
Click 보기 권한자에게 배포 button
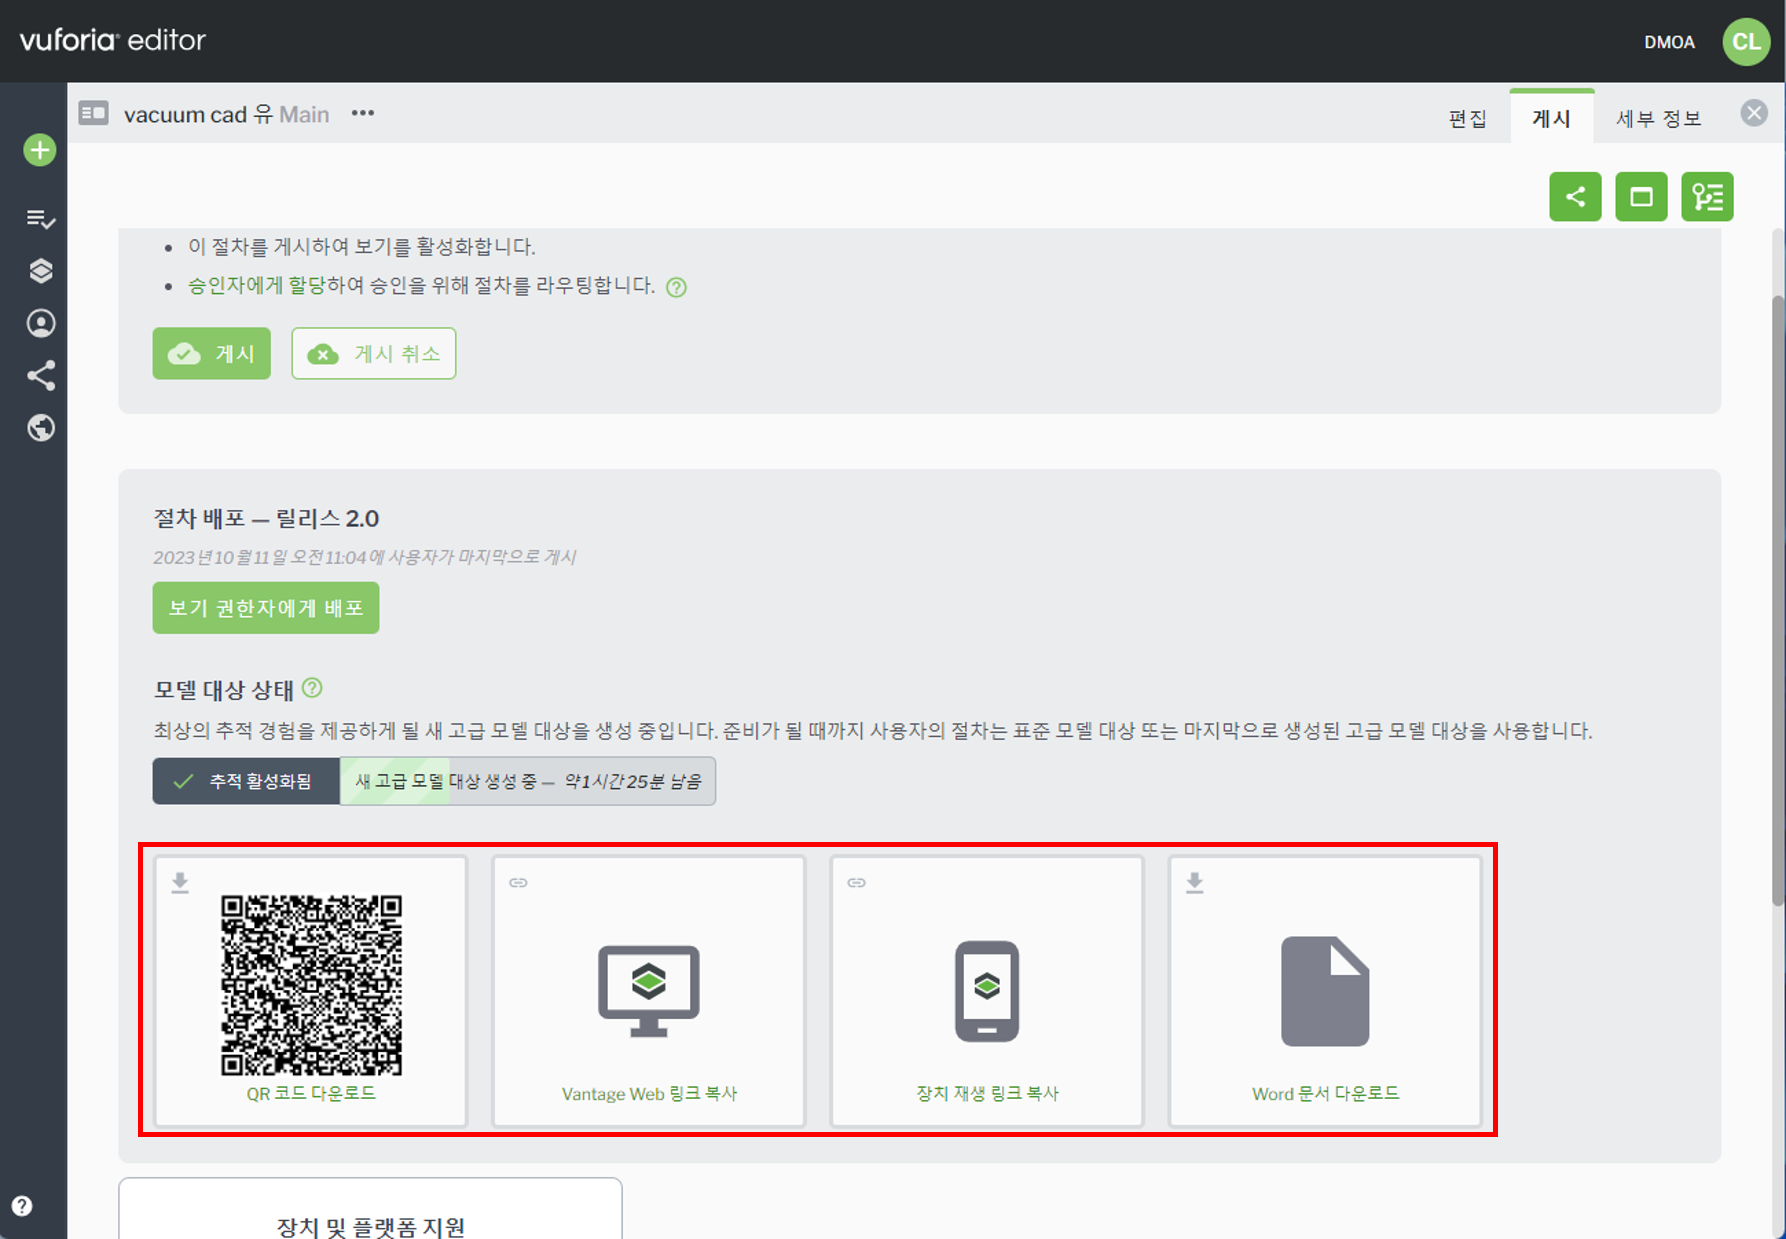(x=266, y=608)
